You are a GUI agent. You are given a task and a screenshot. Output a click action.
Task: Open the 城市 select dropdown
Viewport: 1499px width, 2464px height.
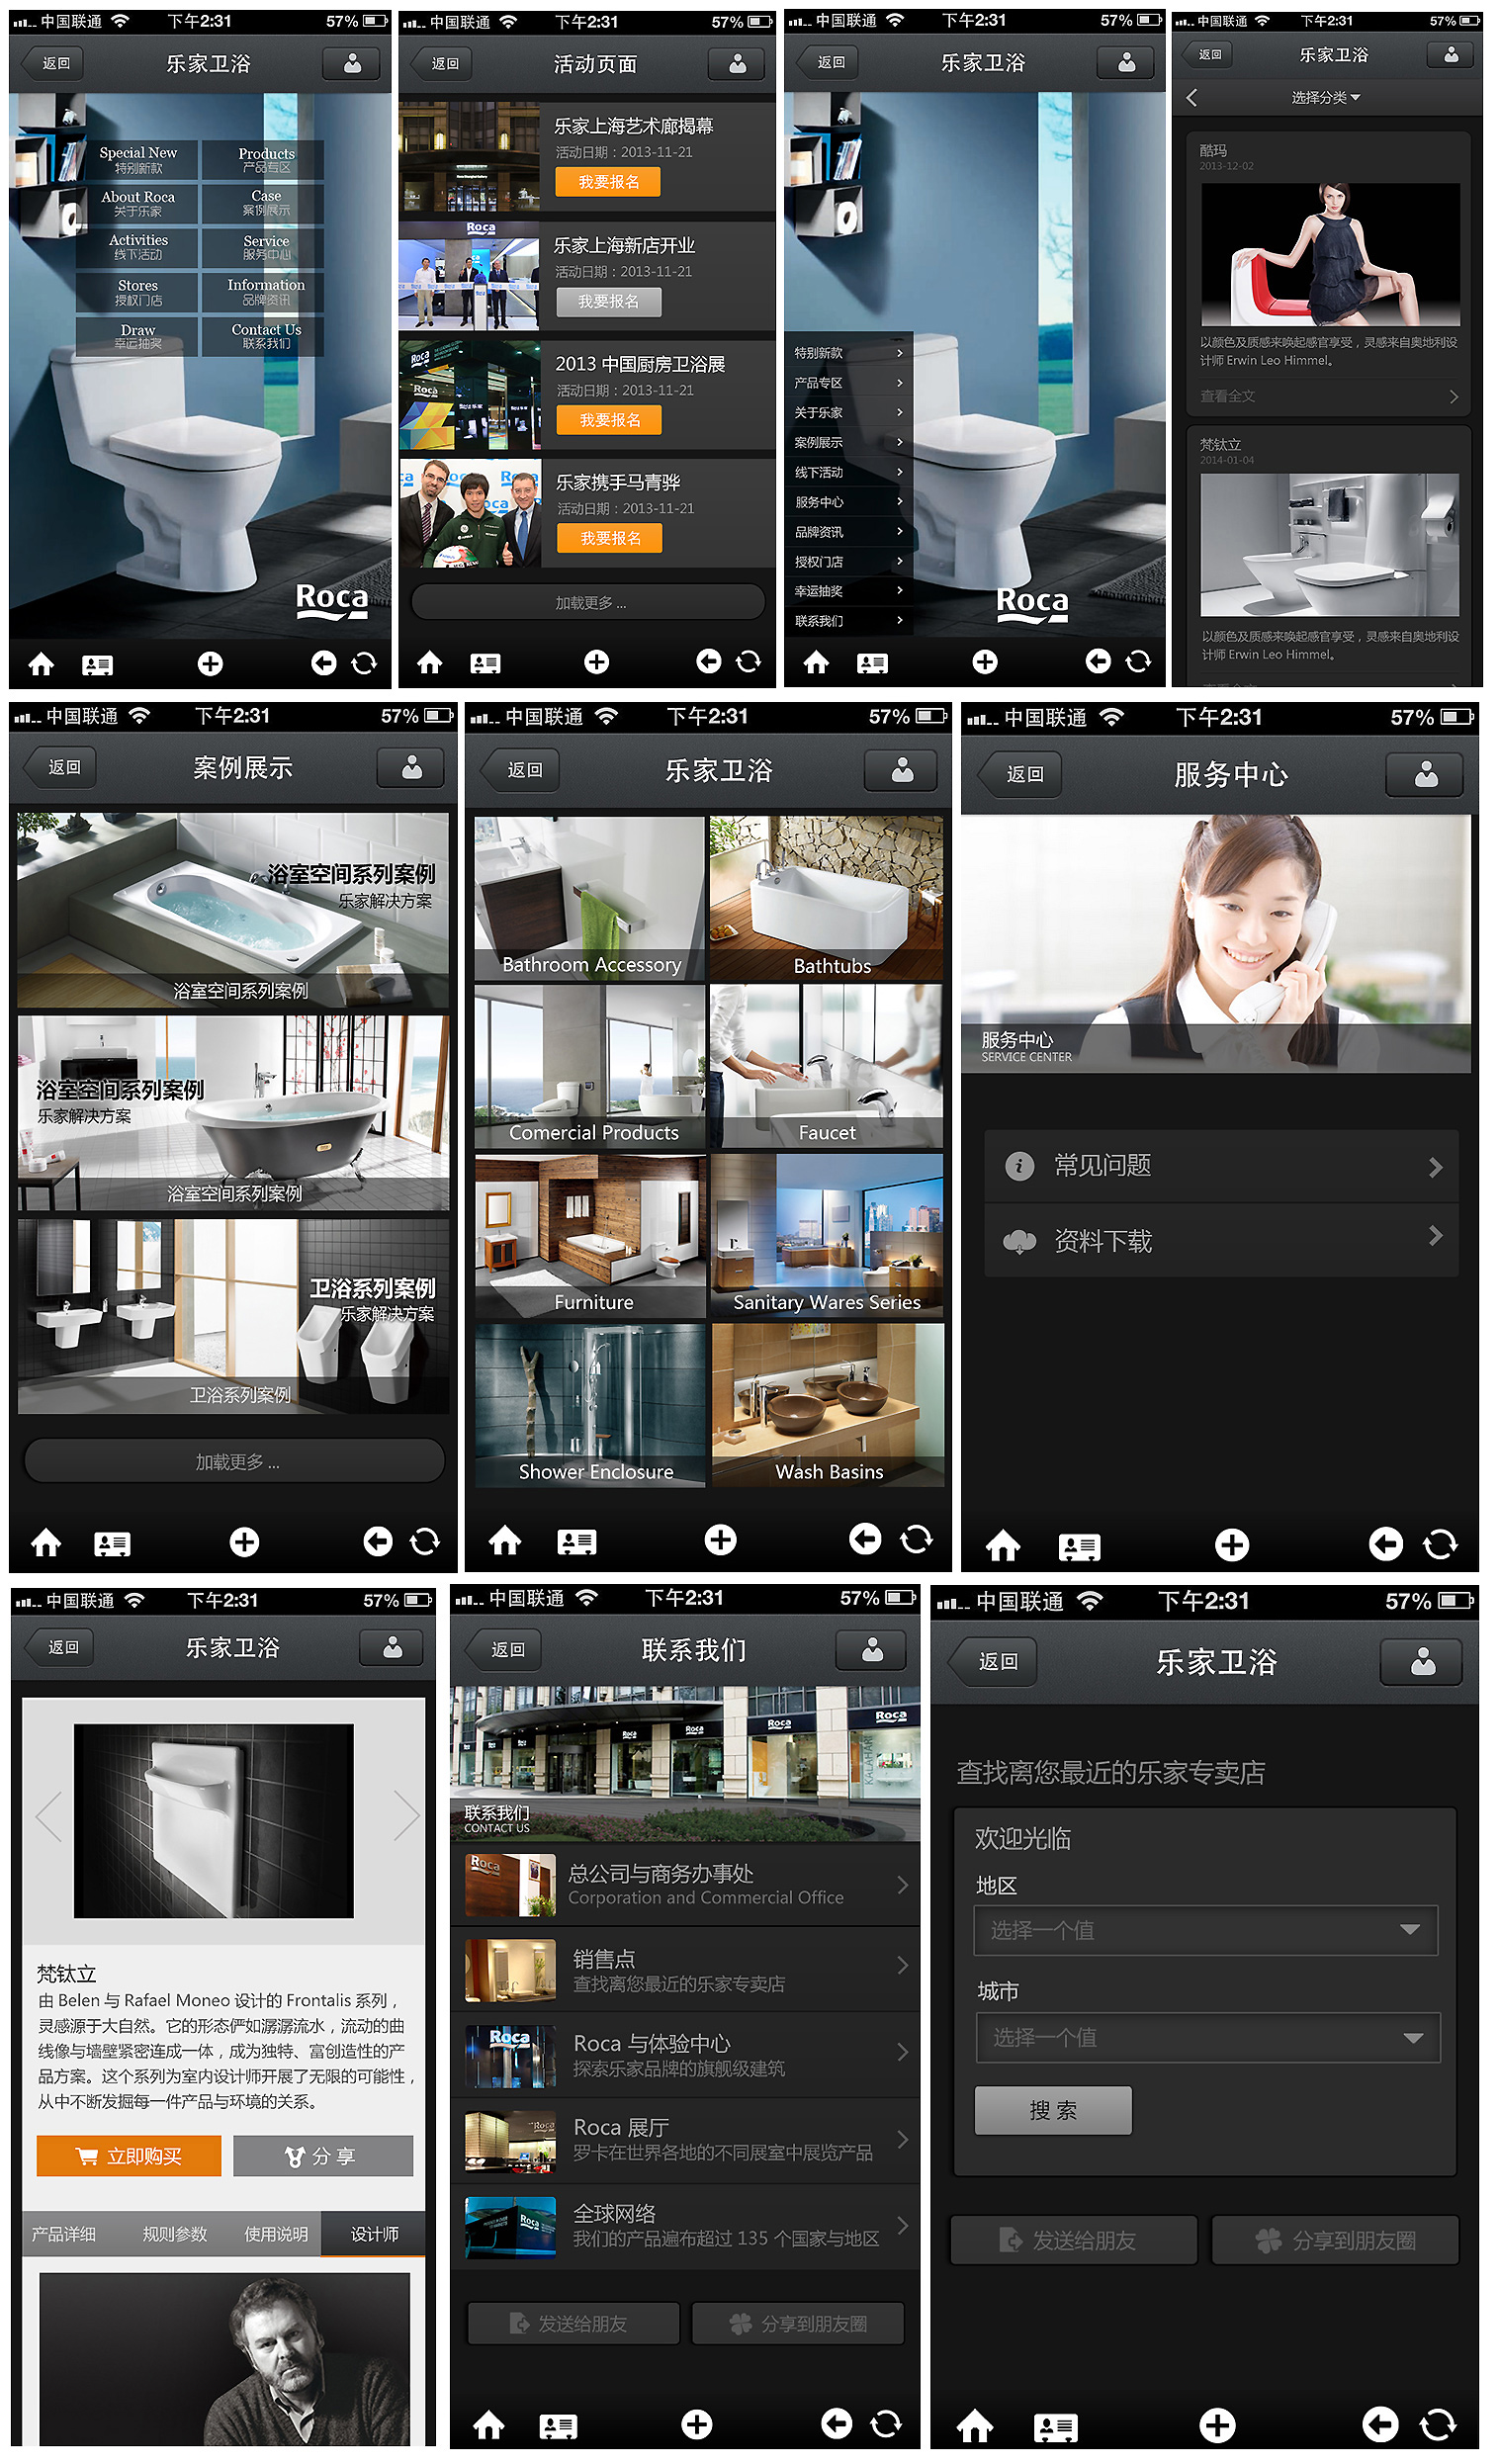click(1207, 2038)
